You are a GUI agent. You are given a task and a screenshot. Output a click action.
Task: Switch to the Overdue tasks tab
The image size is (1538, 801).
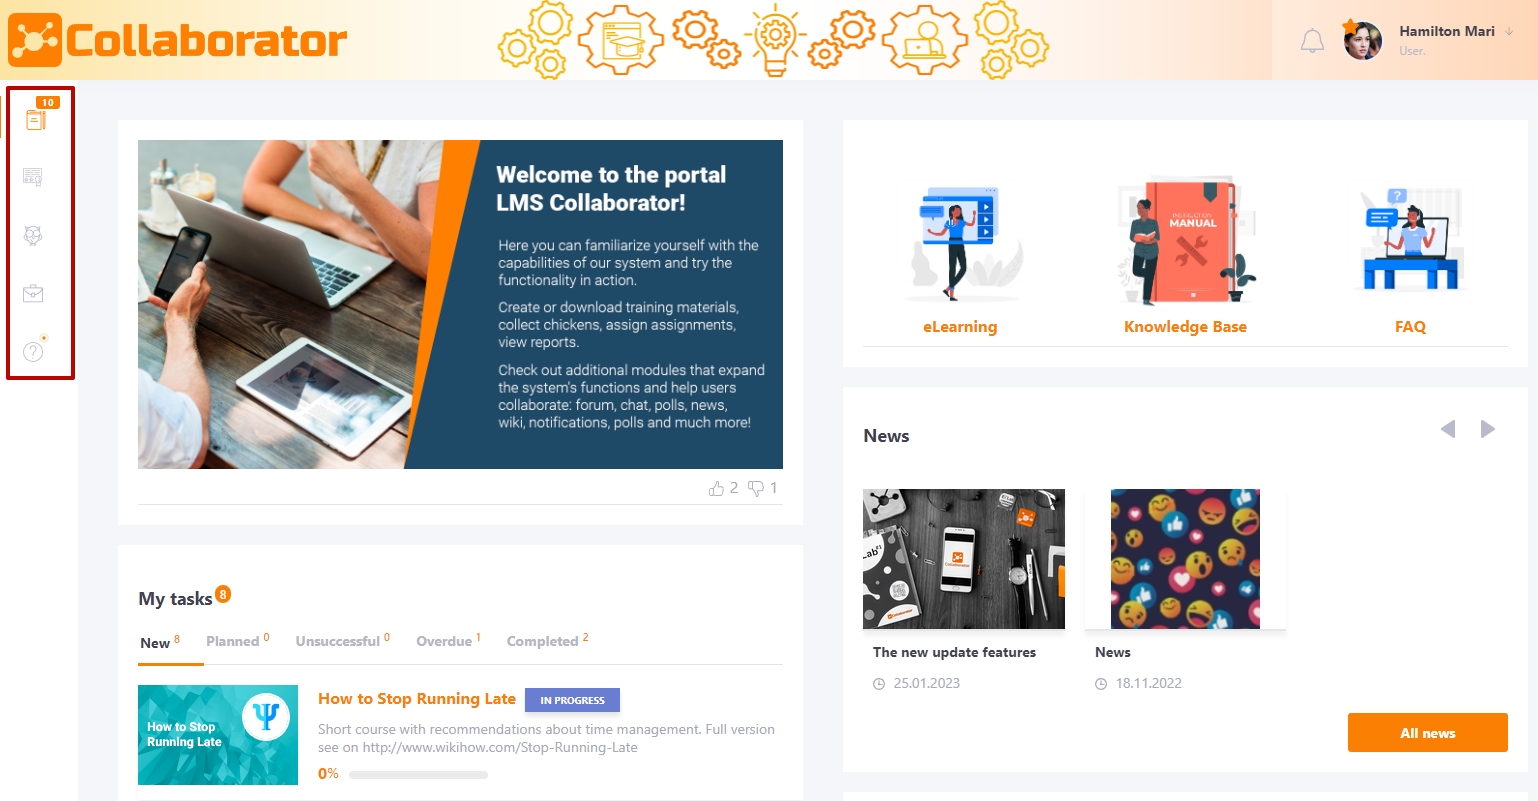[444, 641]
